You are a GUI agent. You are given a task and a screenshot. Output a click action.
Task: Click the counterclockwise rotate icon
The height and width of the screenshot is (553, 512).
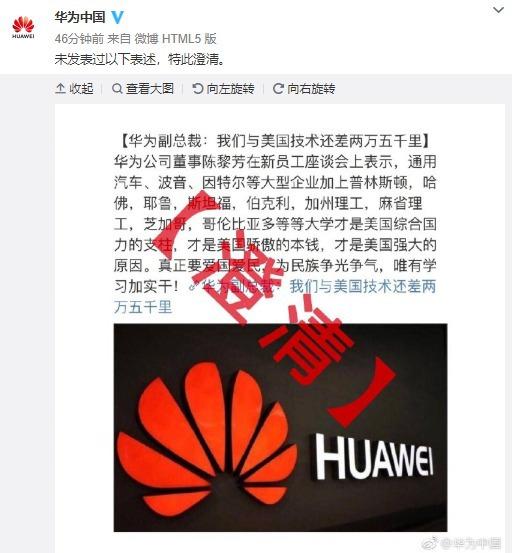pos(198,89)
